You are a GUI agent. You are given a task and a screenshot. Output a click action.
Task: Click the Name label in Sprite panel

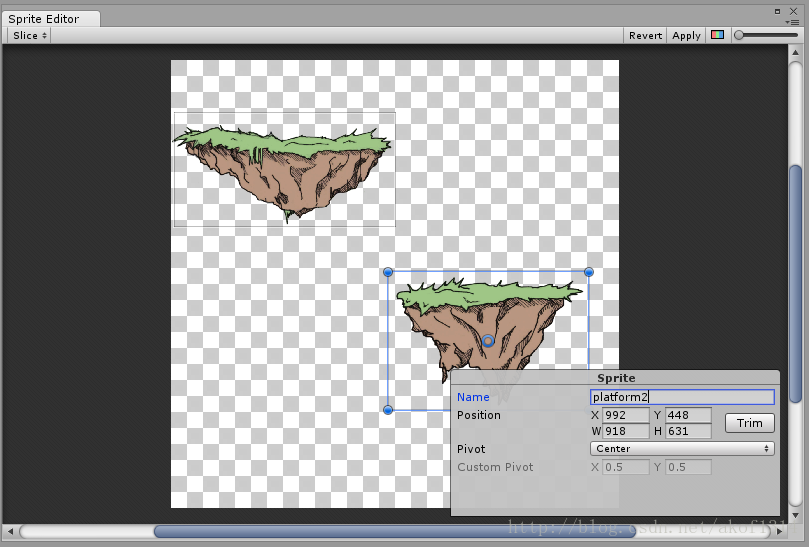pos(473,397)
